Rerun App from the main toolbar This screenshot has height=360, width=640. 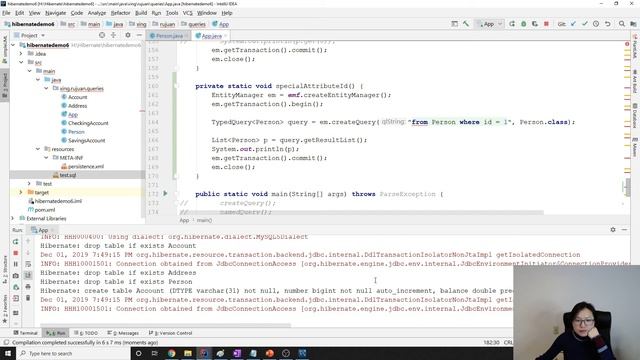[512, 24]
